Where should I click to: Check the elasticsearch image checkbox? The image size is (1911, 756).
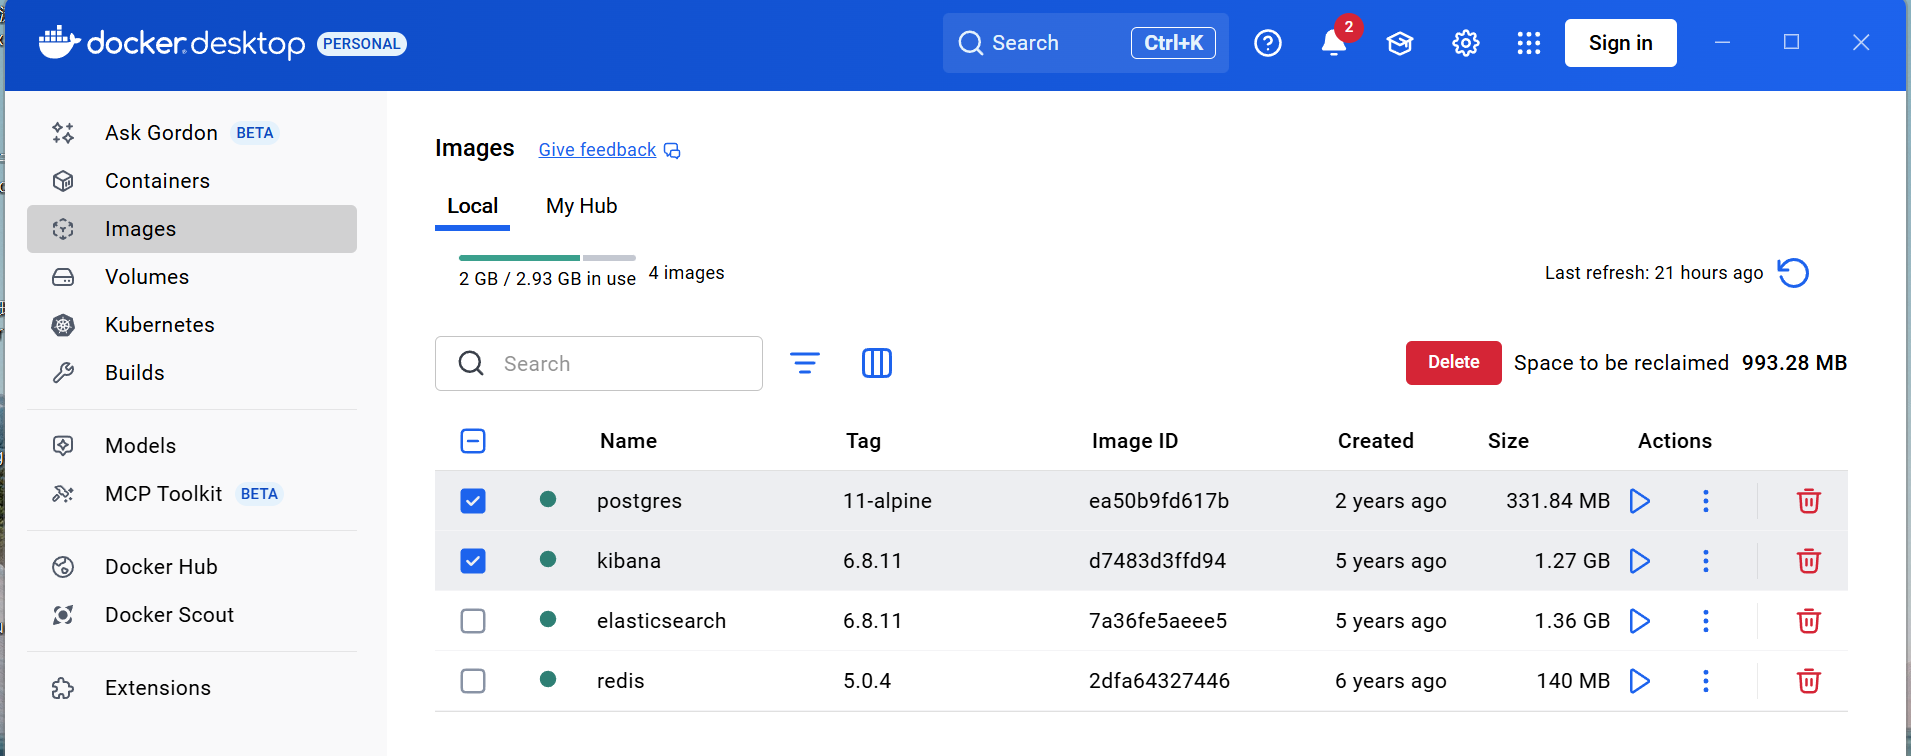point(473,621)
